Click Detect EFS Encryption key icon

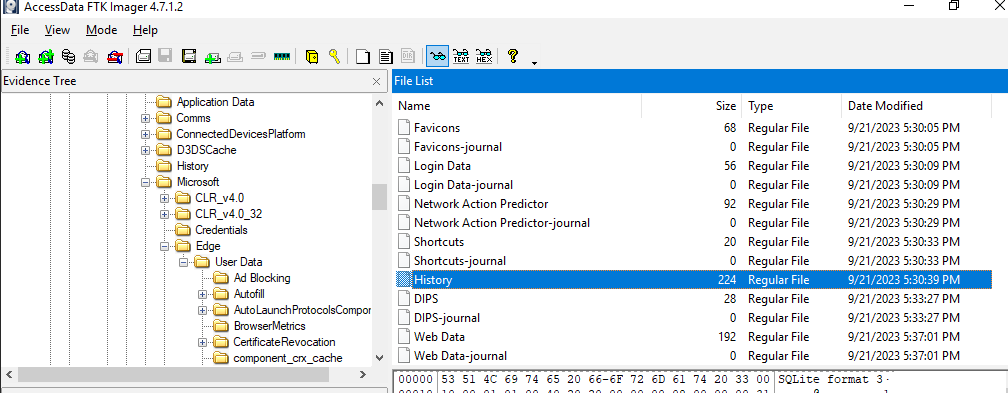point(334,56)
